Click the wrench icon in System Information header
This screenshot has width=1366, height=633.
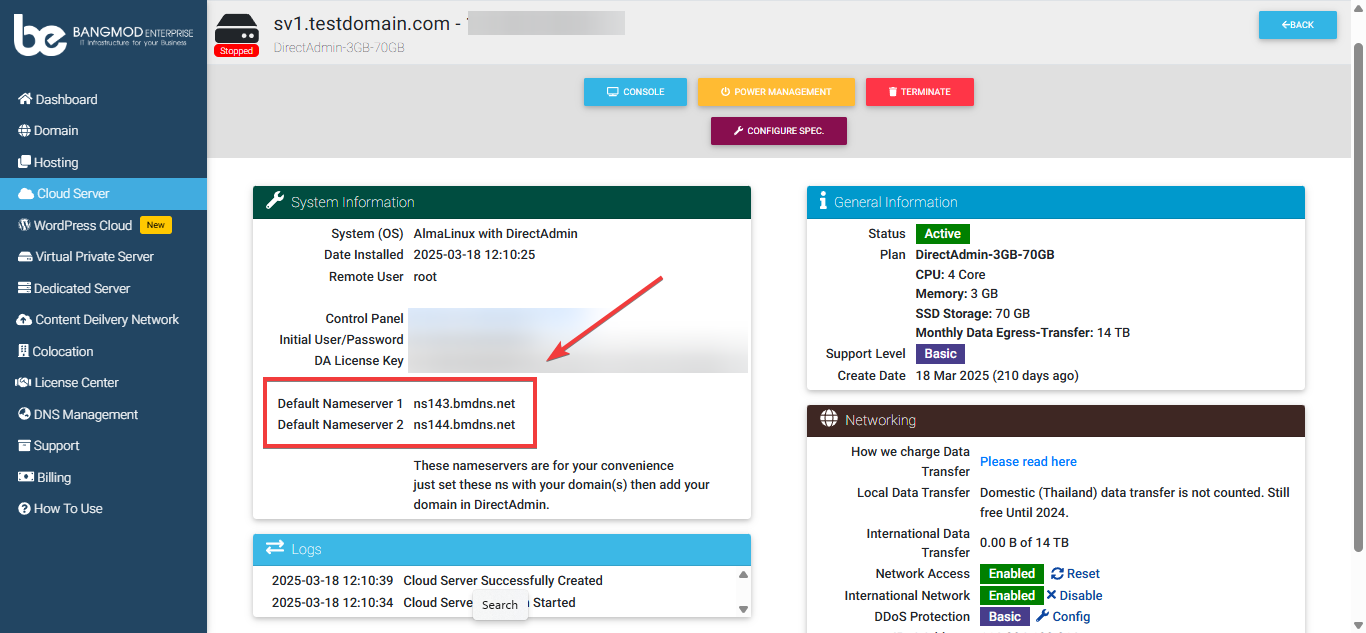click(x=275, y=201)
